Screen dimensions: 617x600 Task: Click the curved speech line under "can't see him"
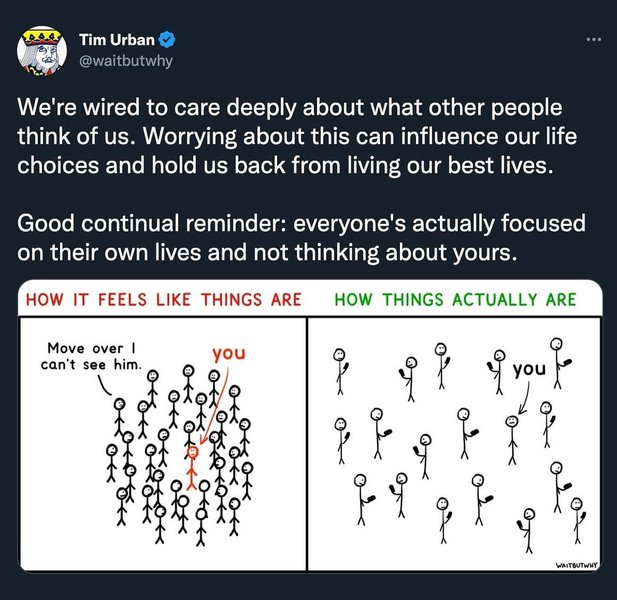(x=104, y=392)
